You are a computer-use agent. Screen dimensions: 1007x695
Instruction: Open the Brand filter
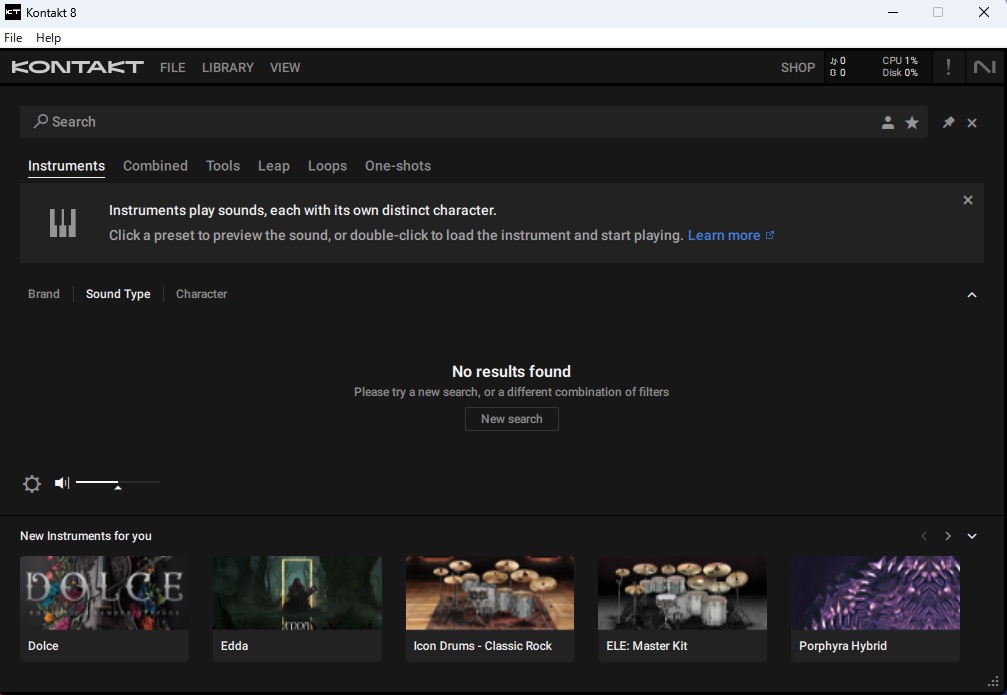point(44,294)
